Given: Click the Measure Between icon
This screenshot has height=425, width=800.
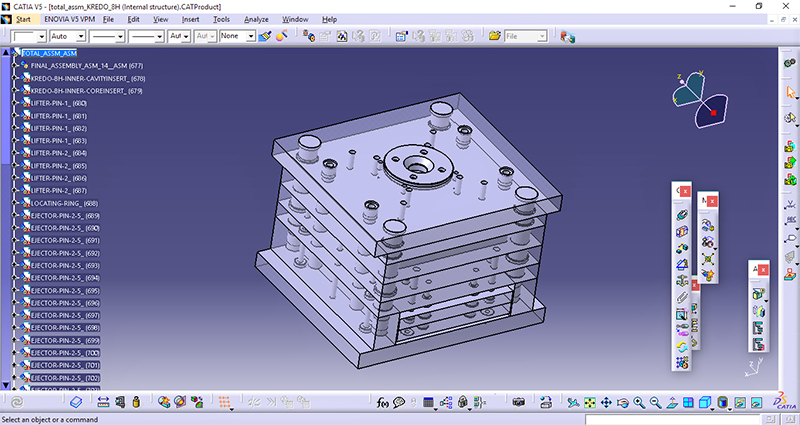Looking at the screenshot, I should [103, 402].
